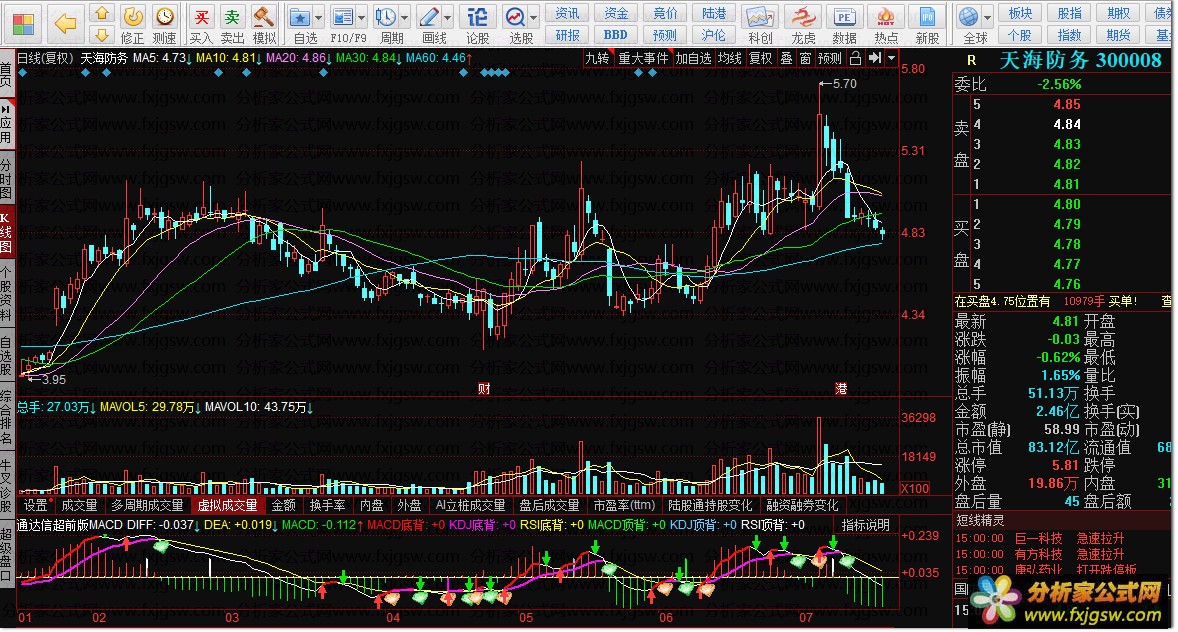1178x632 pixels.
Task: Switch to the 成交量 indicator tab
Action: click(80, 505)
